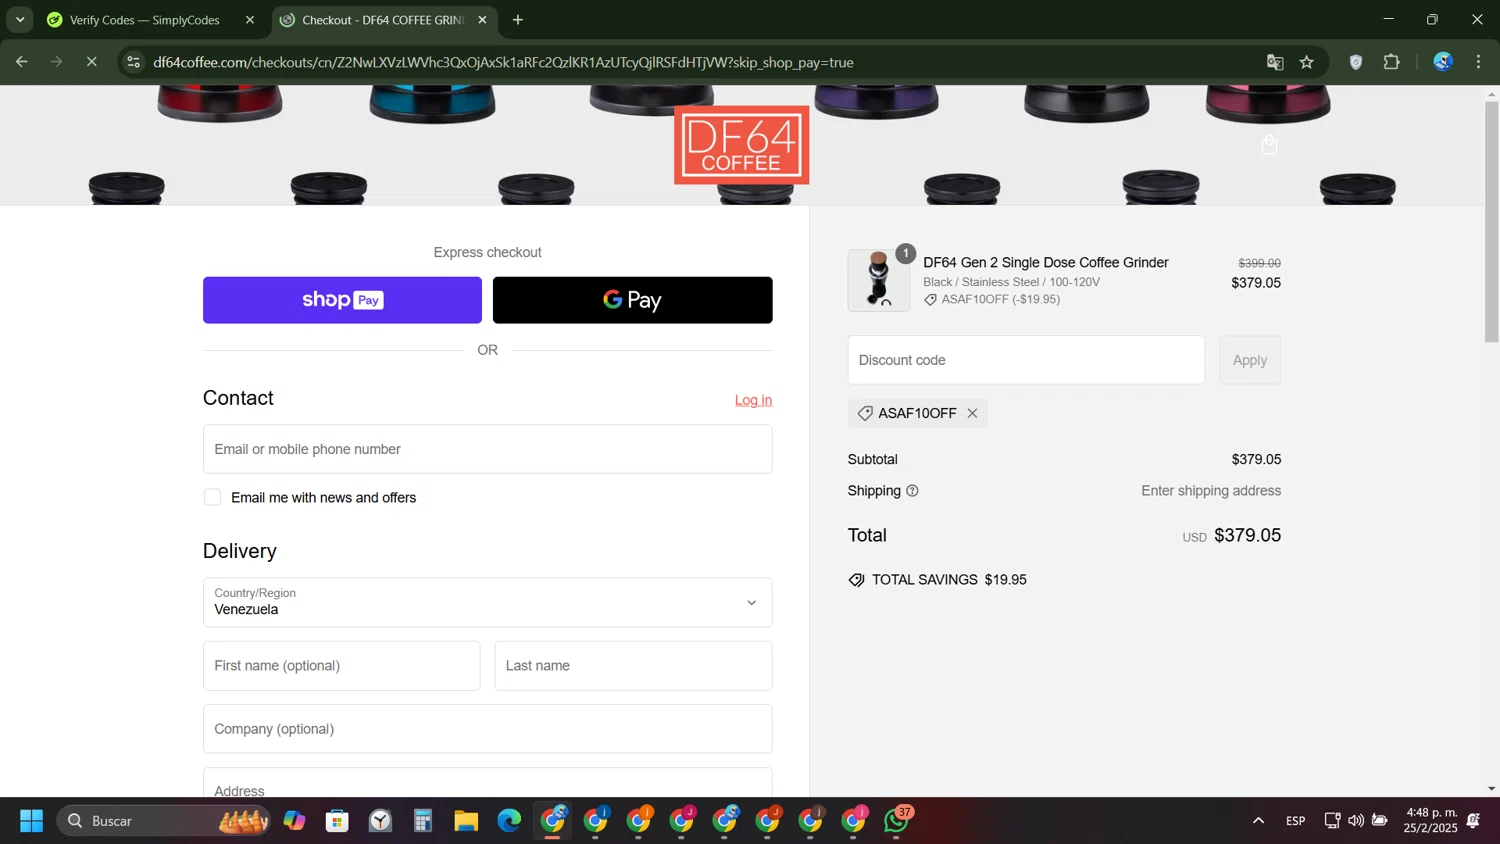Close the Checkout DF64 tab
1500x844 pixels.
(x=482, y=20)
